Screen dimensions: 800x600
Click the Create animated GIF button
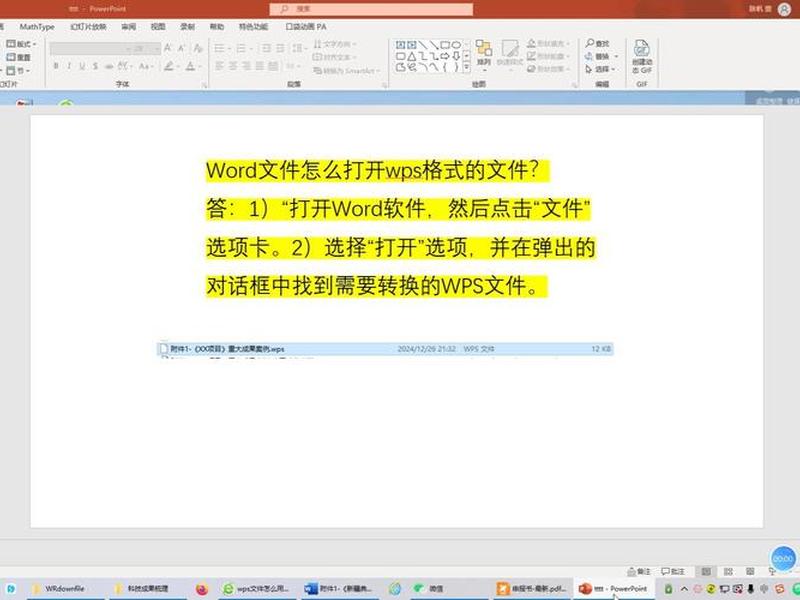coord(641,56)
